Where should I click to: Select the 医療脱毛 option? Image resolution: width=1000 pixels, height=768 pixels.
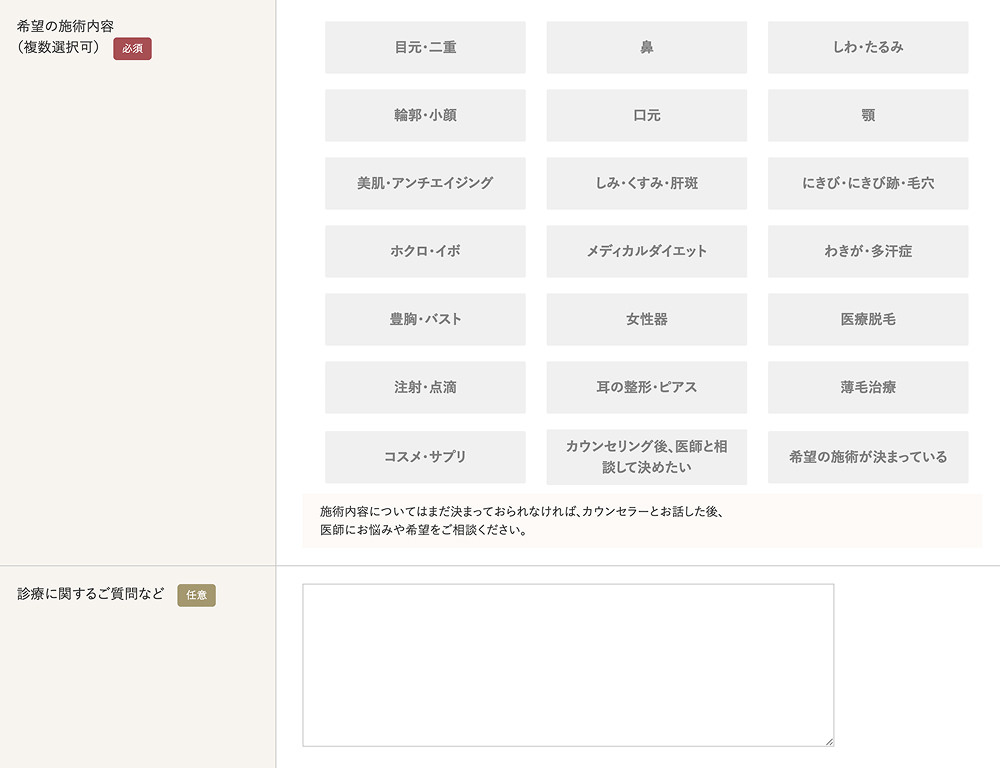point(868,320)
